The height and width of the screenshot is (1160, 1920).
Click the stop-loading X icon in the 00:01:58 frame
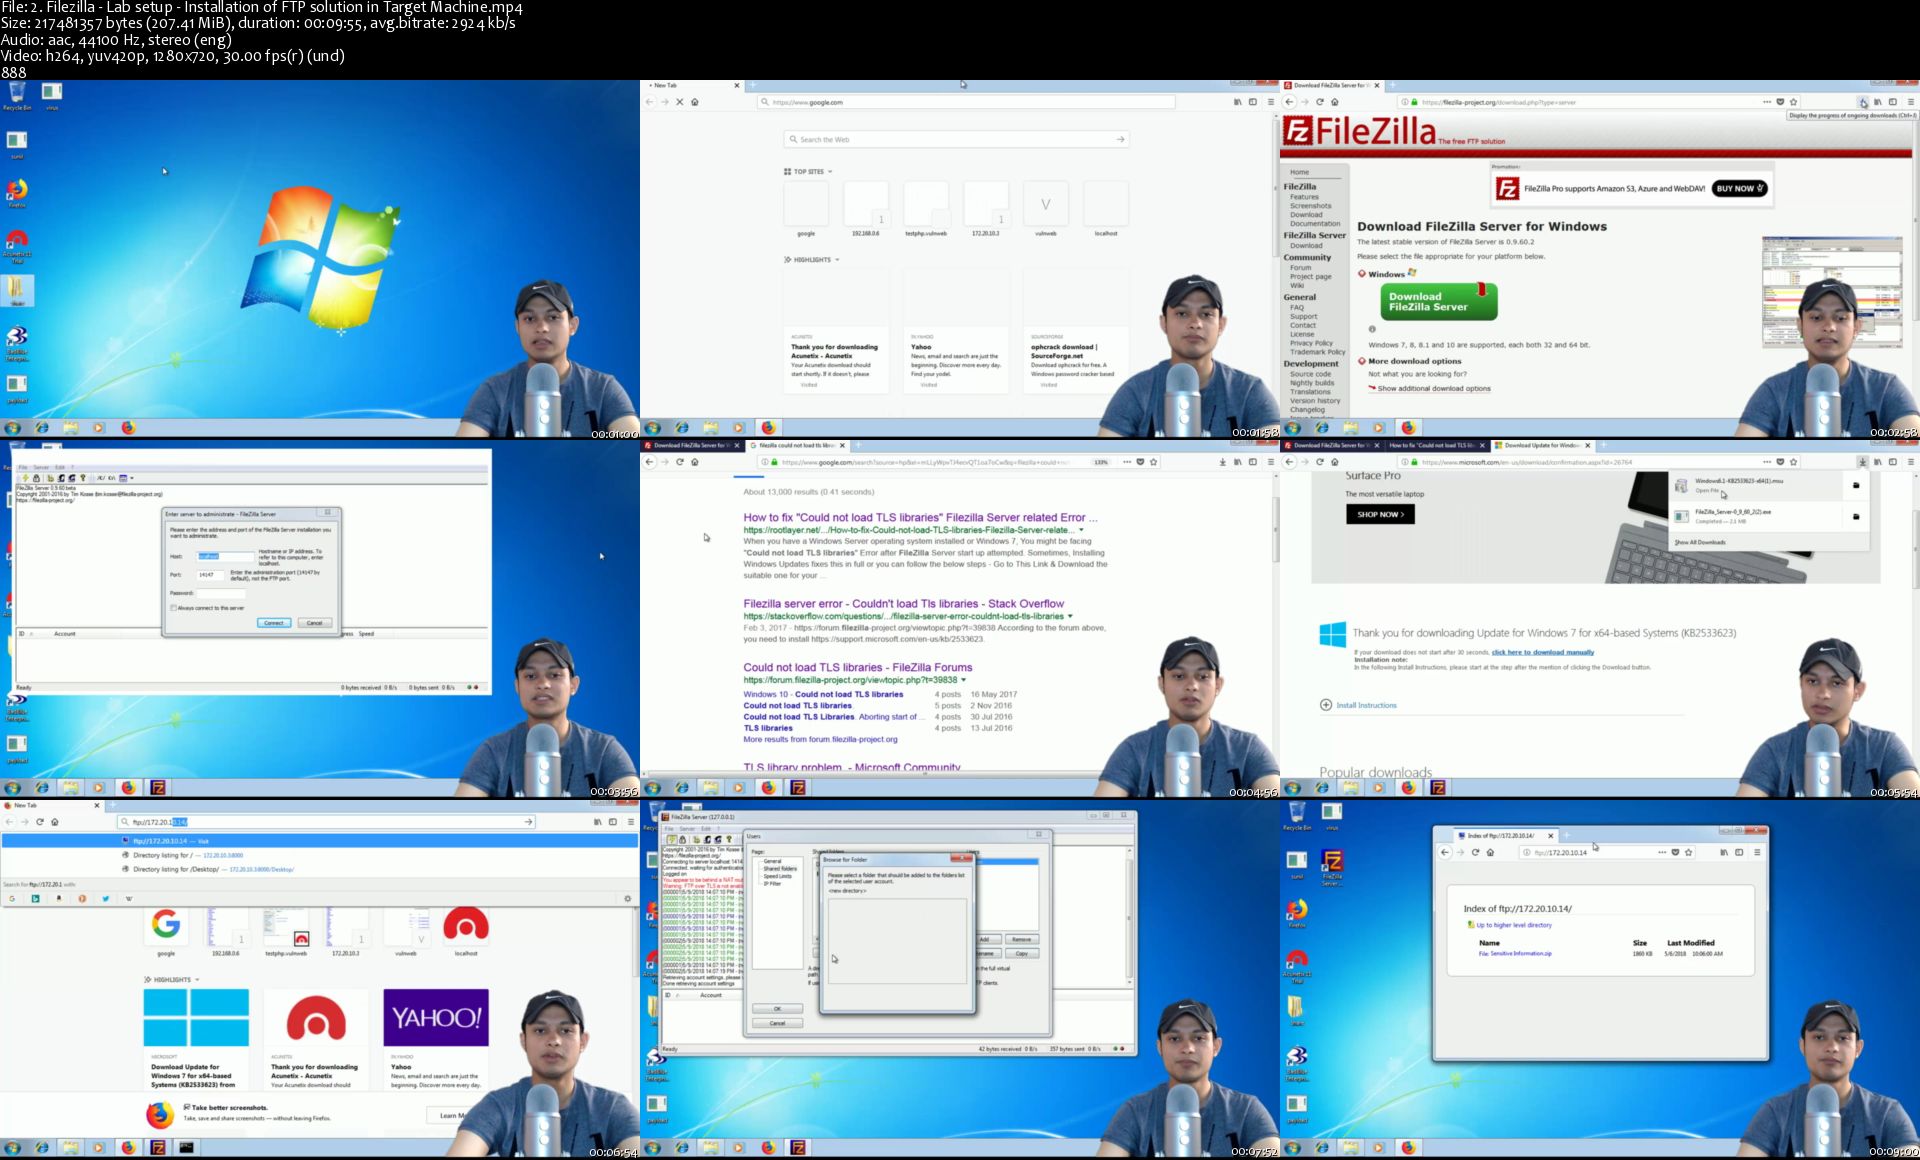(x=680, y=102)
